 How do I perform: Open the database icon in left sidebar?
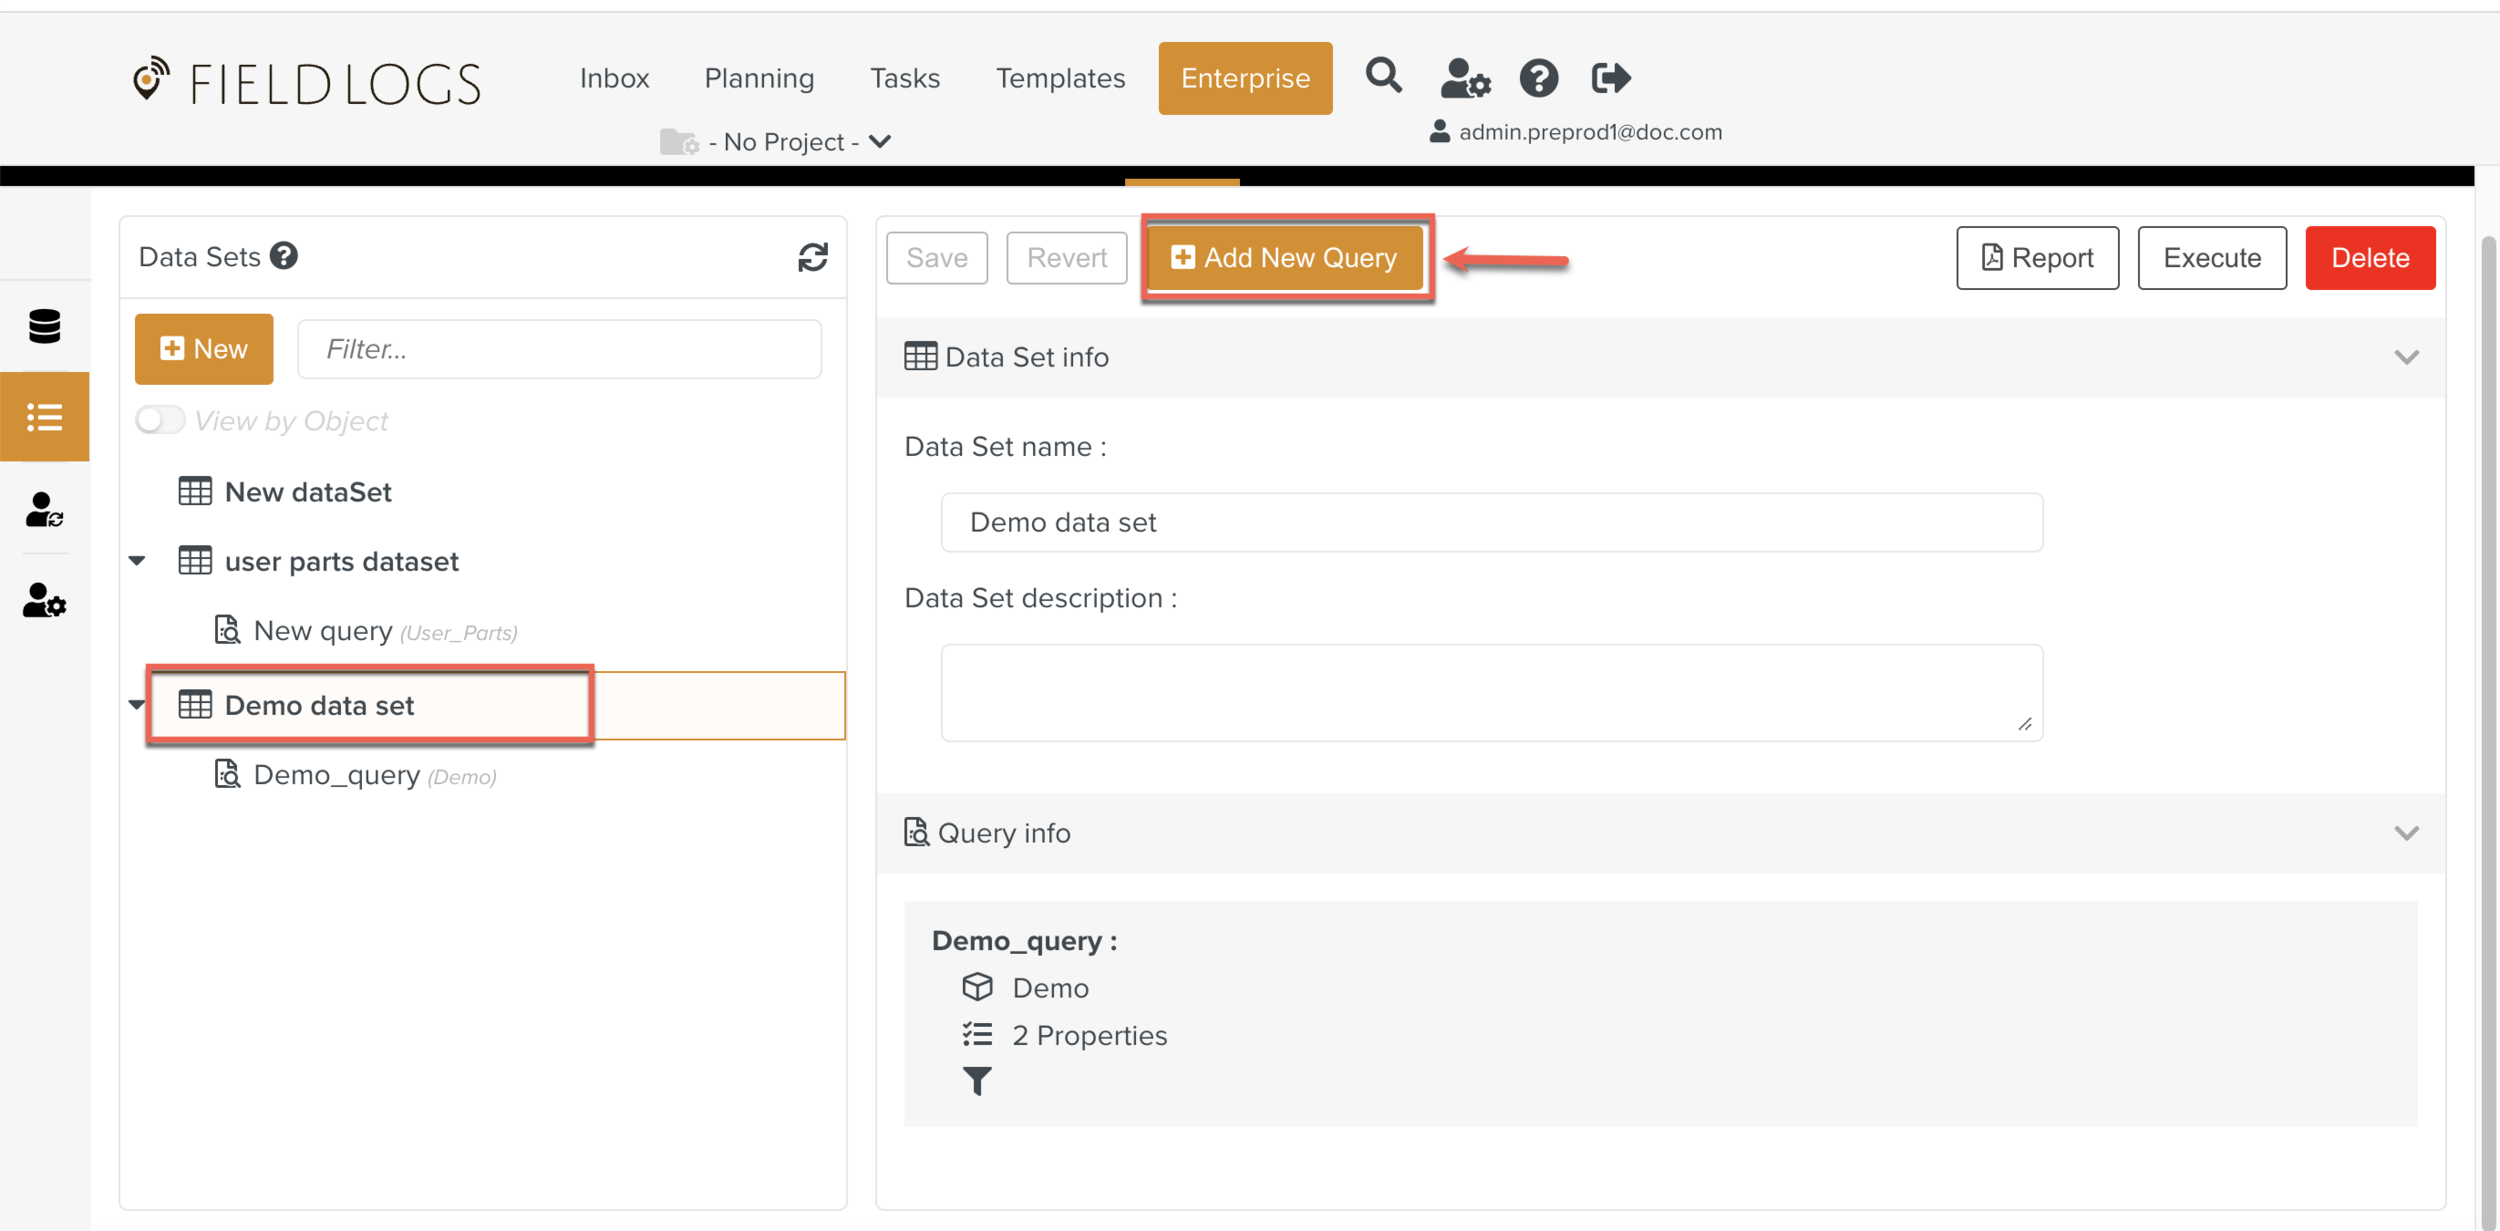pos(45,326)
